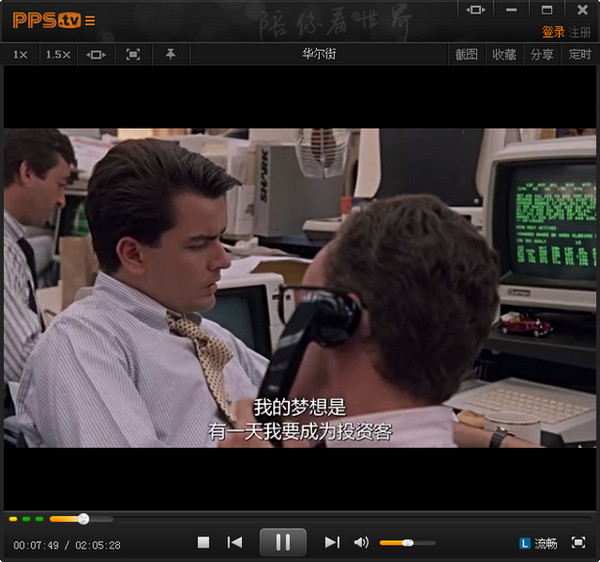Viewport: 600px width, 562px height.
Task: Open the 定时 timer option
Action: pos(579,55)
